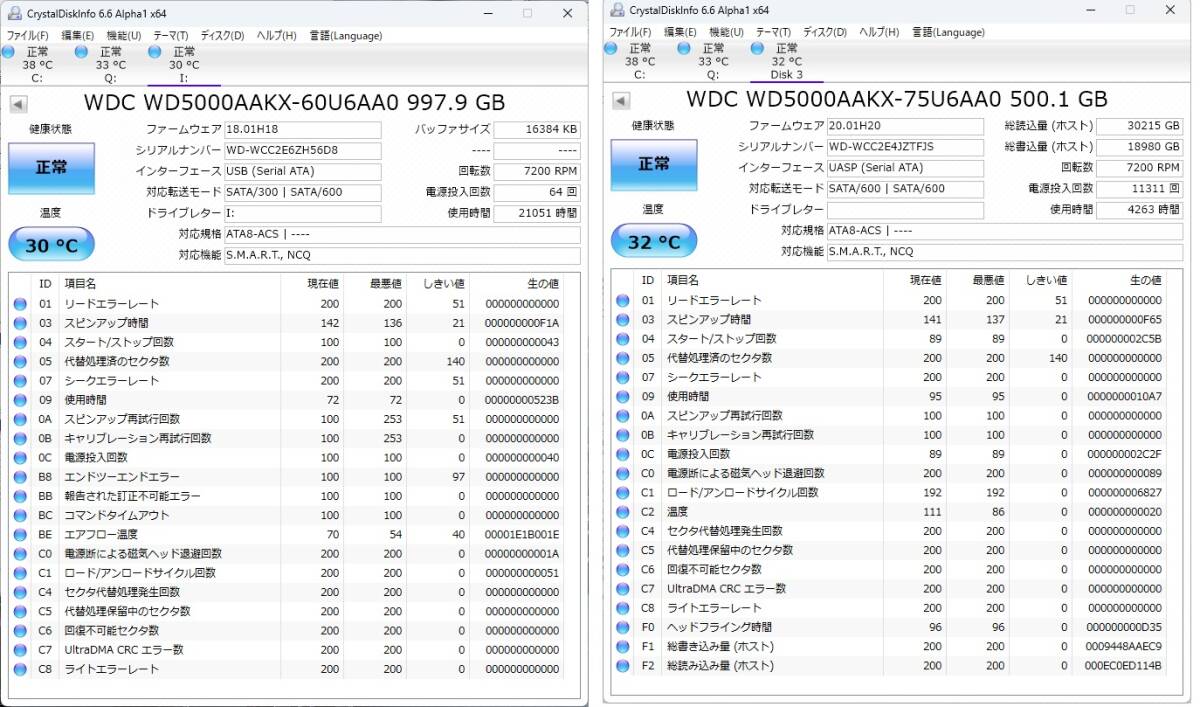Image resolution: width=1200 pixels, height=707 pixels.
Task: Select drive I: status icon in left window
Action: (154, 51)
